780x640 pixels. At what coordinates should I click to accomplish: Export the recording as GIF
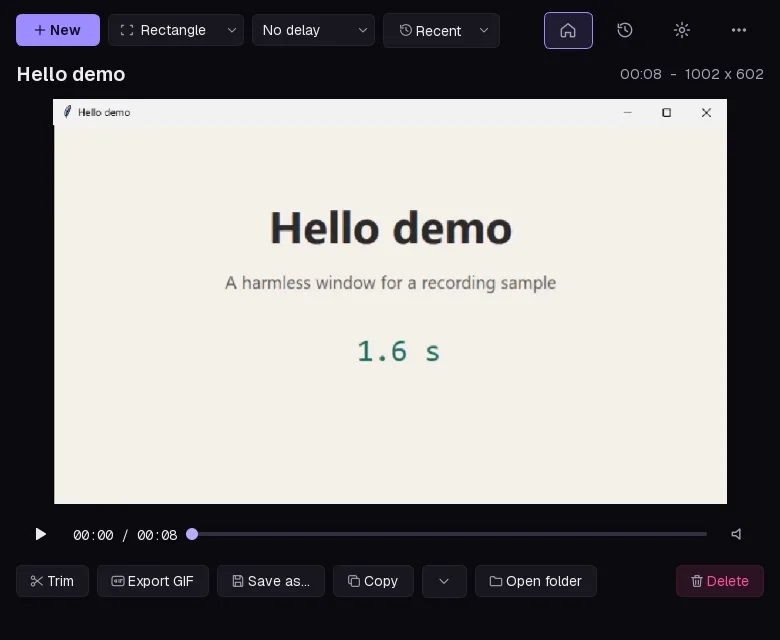[x=153, y=581]
